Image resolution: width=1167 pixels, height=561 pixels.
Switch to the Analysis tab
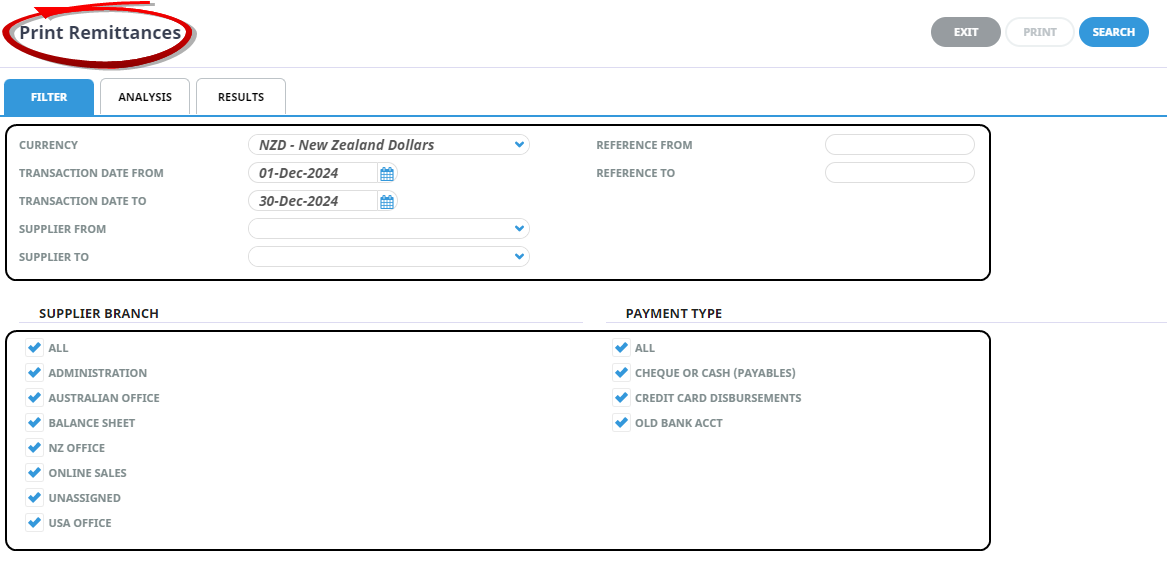(x=145, y=97)
